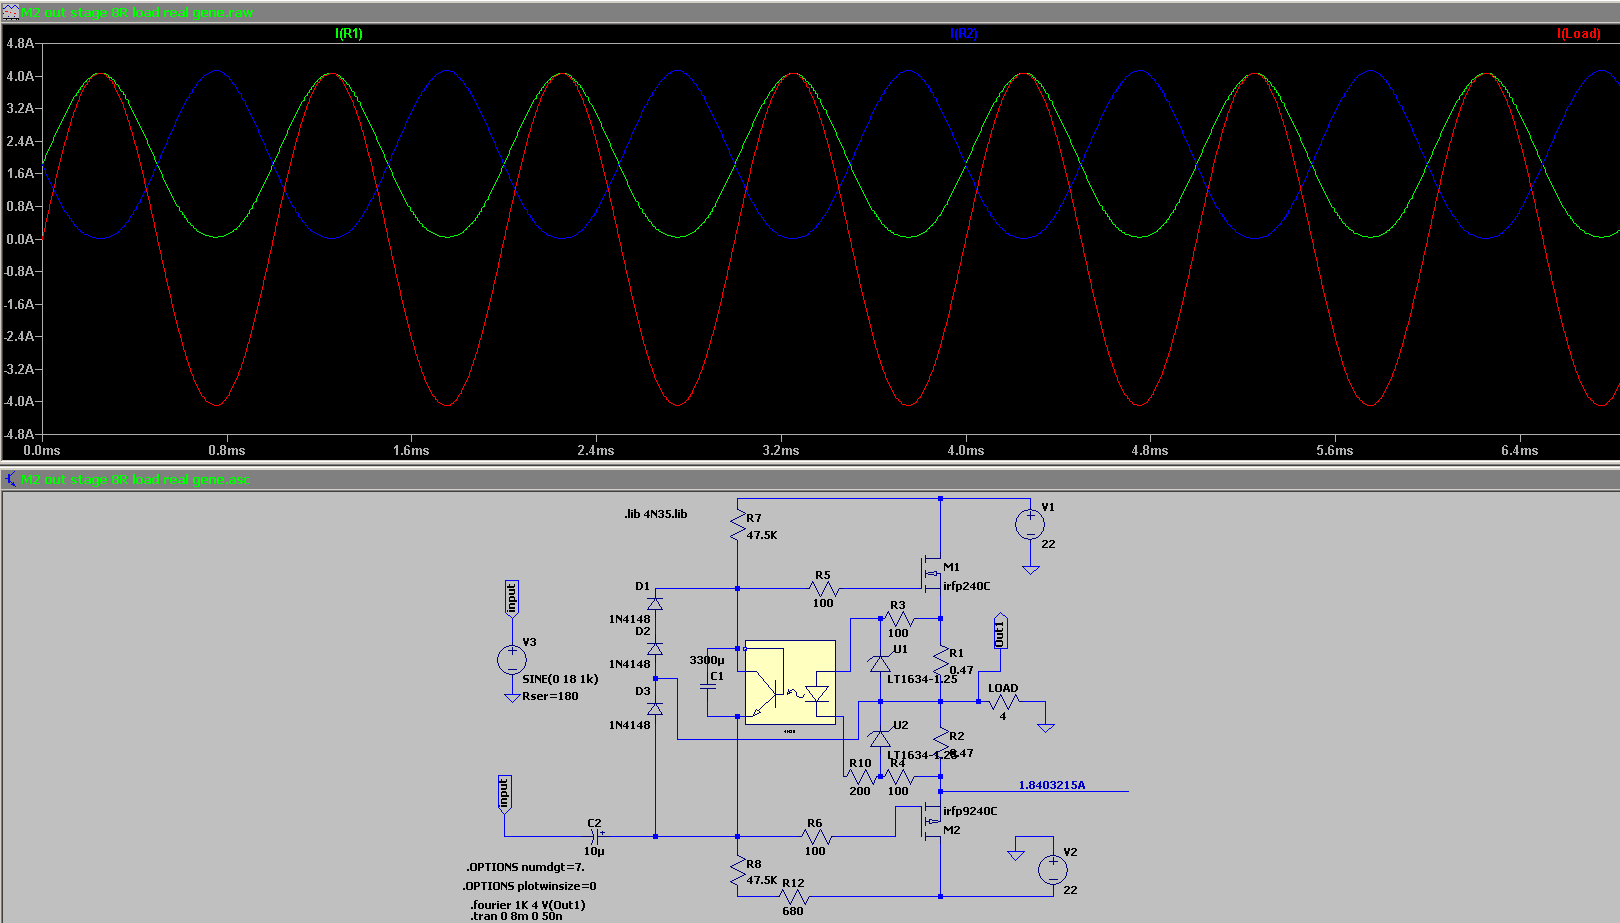Click the input flag near C2

[x=504, y=792]
